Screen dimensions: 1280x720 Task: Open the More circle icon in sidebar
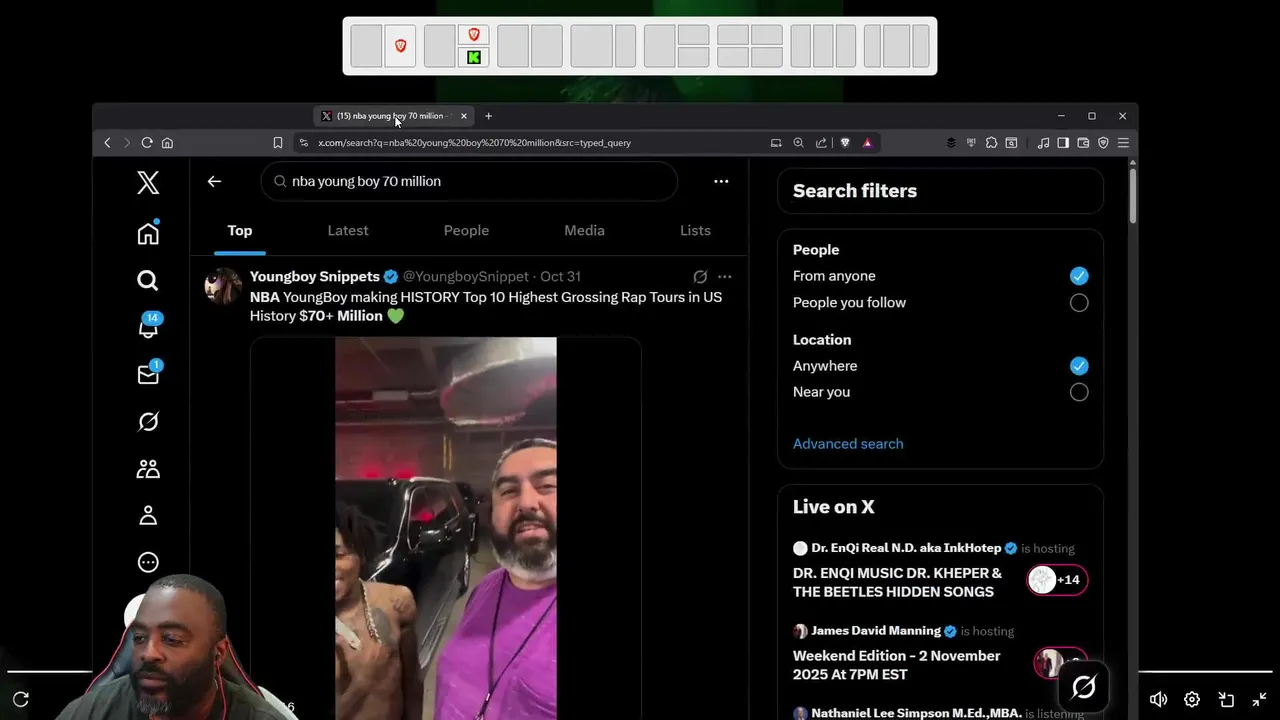tap(148, 562)
